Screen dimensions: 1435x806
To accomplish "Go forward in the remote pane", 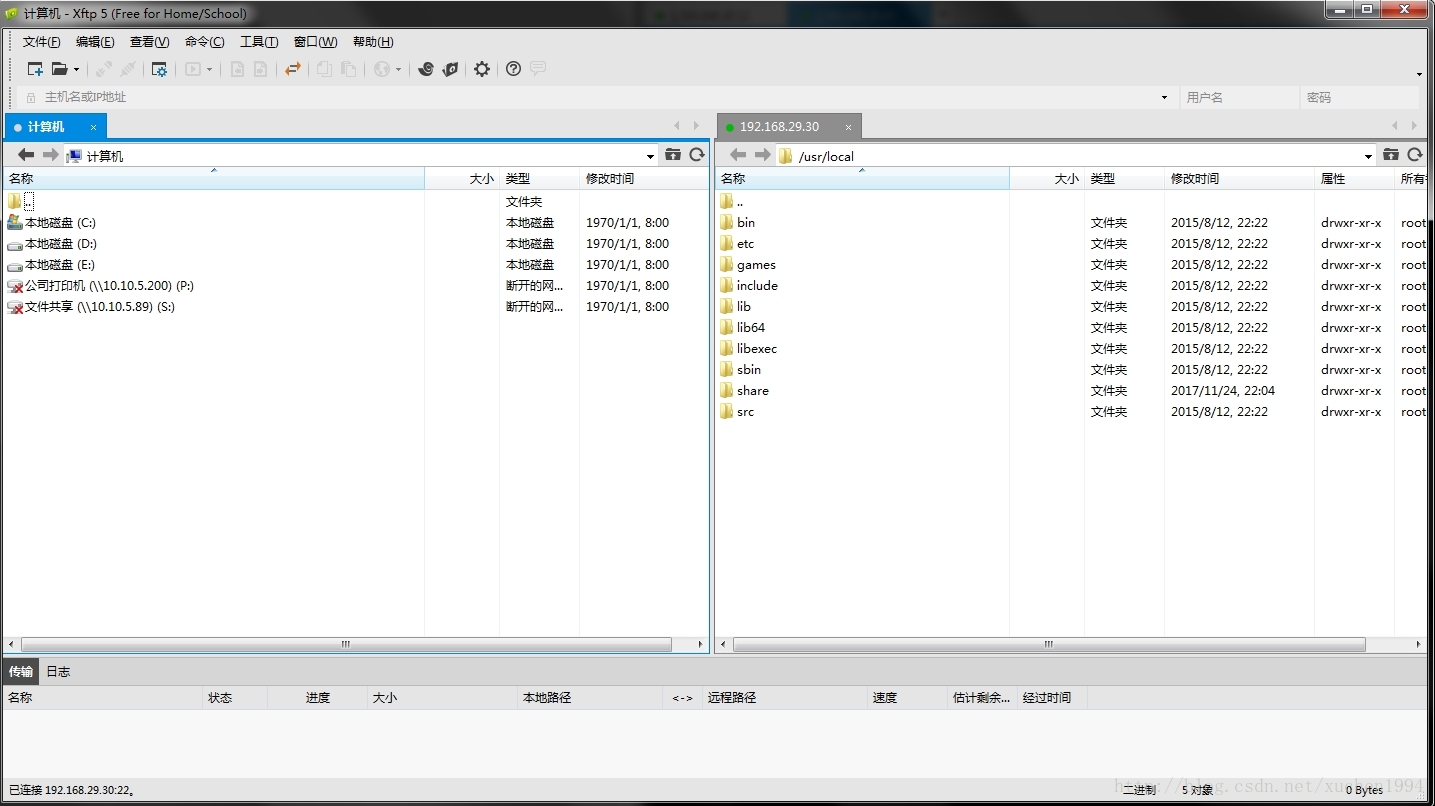I will 762,155.
